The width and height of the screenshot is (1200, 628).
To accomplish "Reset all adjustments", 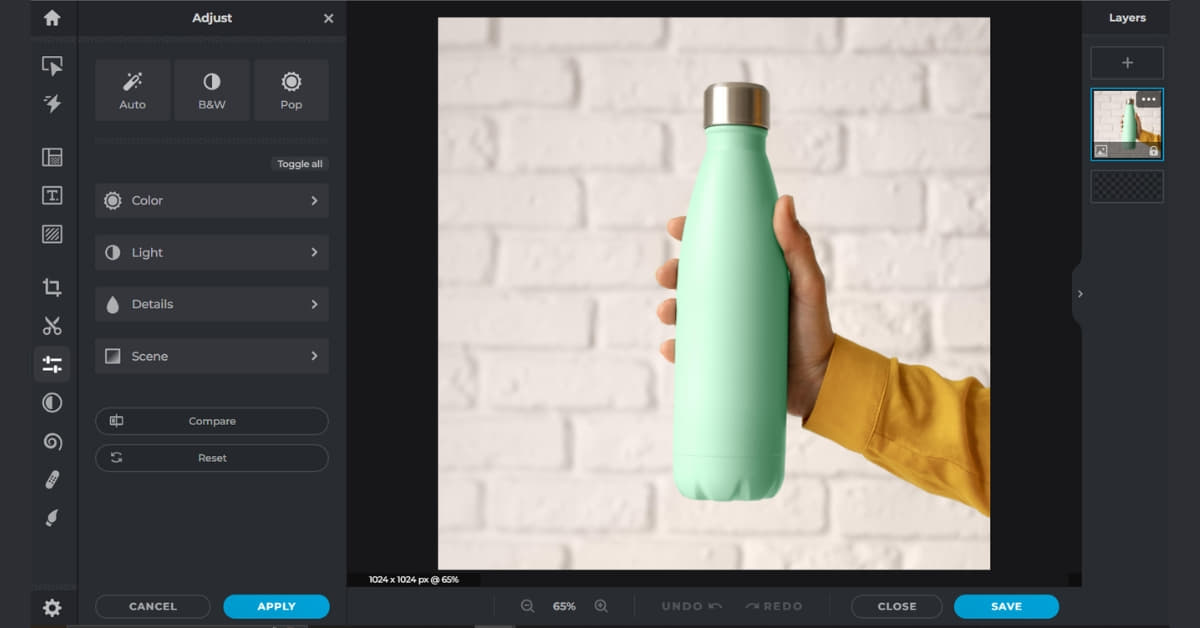I will tap(212, 458).
